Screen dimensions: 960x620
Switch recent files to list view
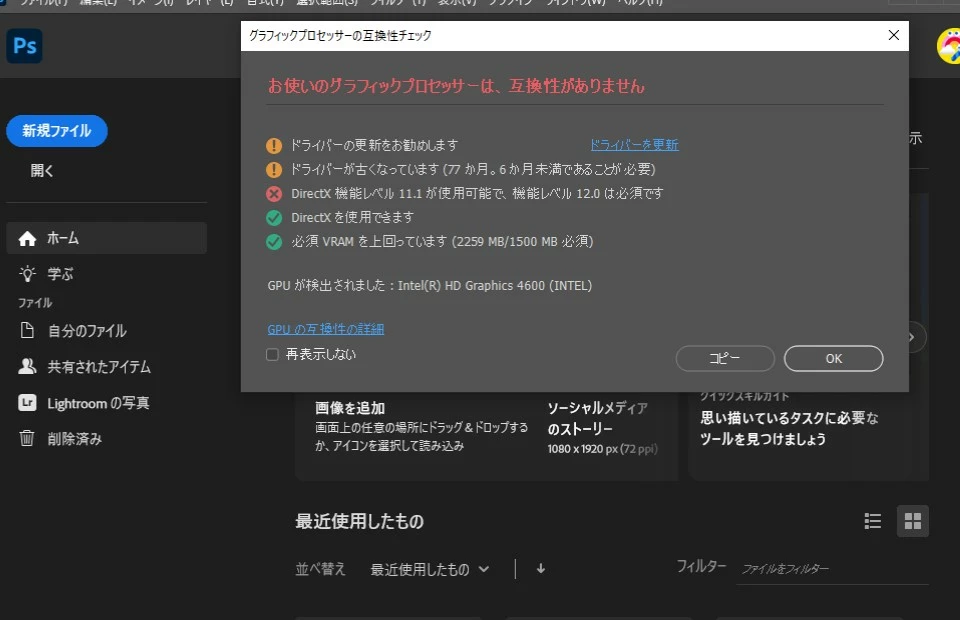[x=872, y=521]
